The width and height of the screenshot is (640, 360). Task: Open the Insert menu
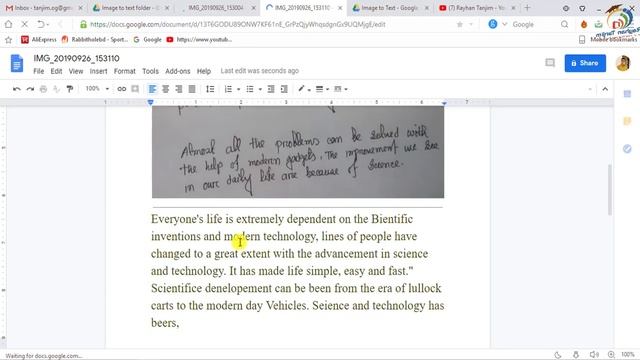(x=98, y=71)
